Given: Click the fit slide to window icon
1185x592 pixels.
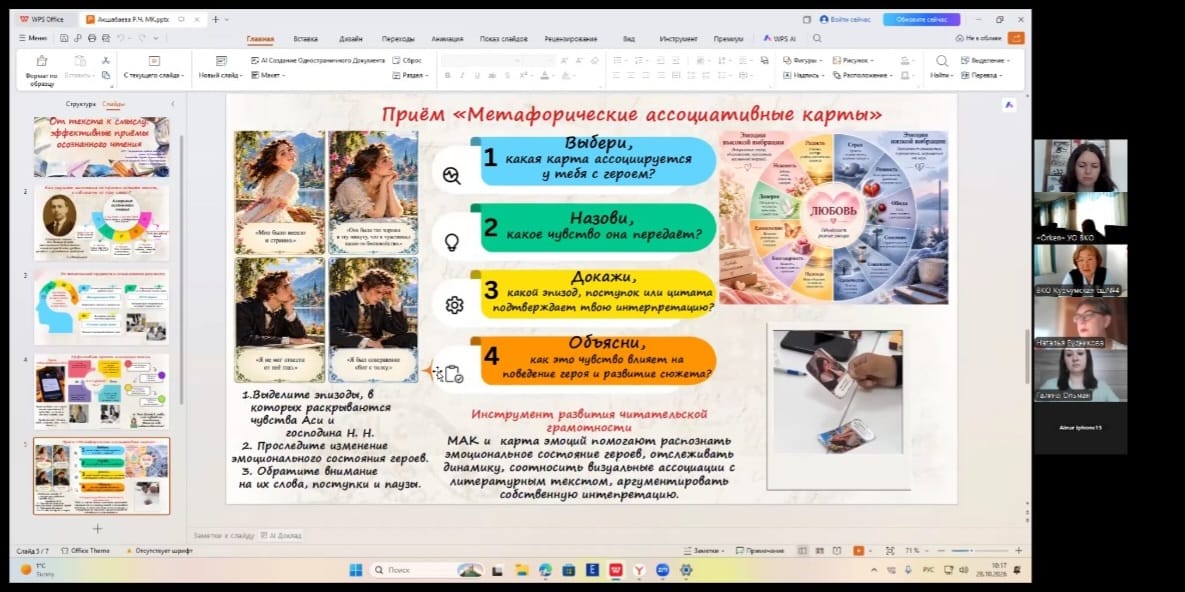Looking at the screenshot, I should 890,550.
